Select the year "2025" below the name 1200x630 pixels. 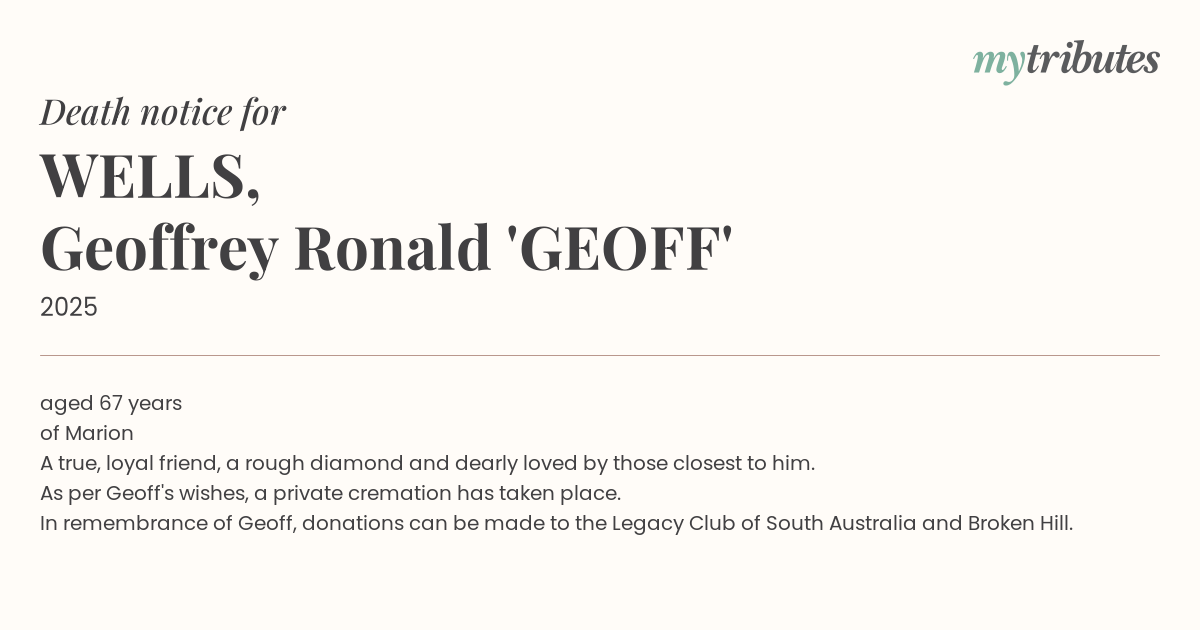pos(69,307)
